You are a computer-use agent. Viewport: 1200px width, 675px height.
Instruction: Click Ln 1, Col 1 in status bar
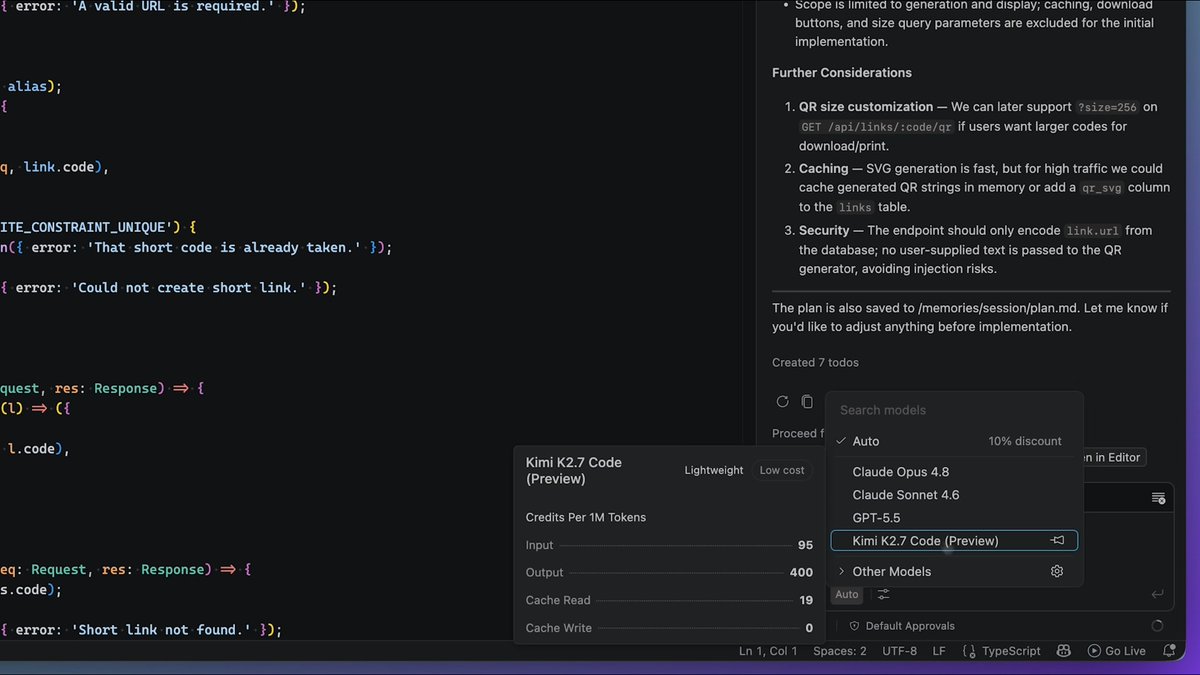(768, 651)
